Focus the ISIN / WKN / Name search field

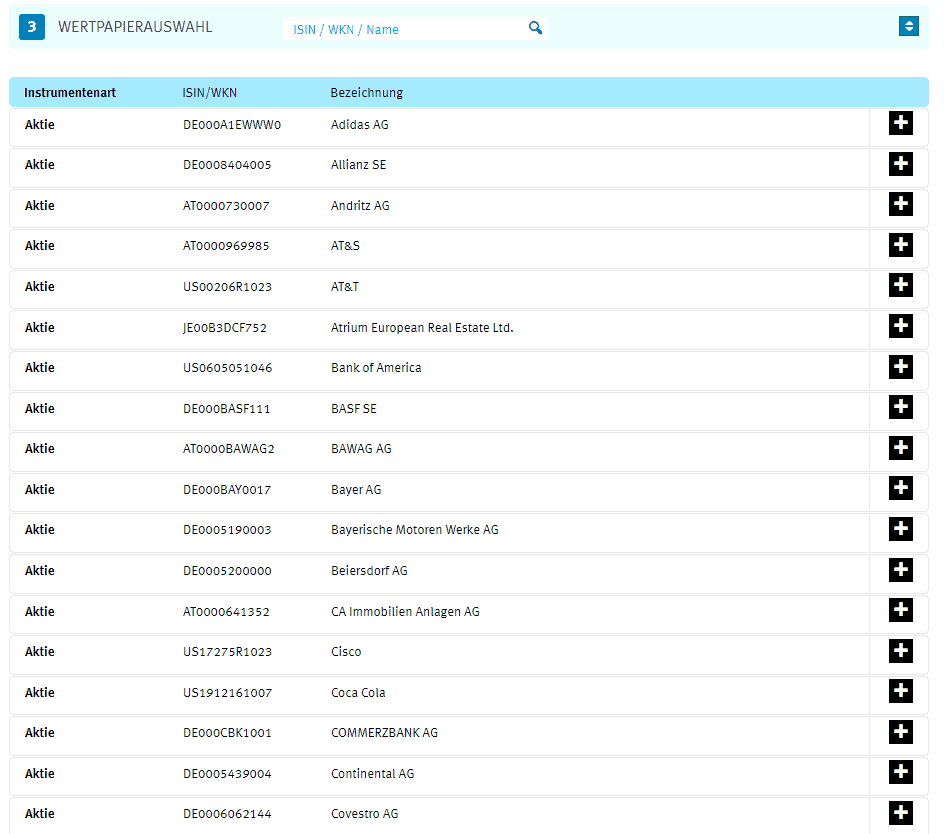(415, 28)
